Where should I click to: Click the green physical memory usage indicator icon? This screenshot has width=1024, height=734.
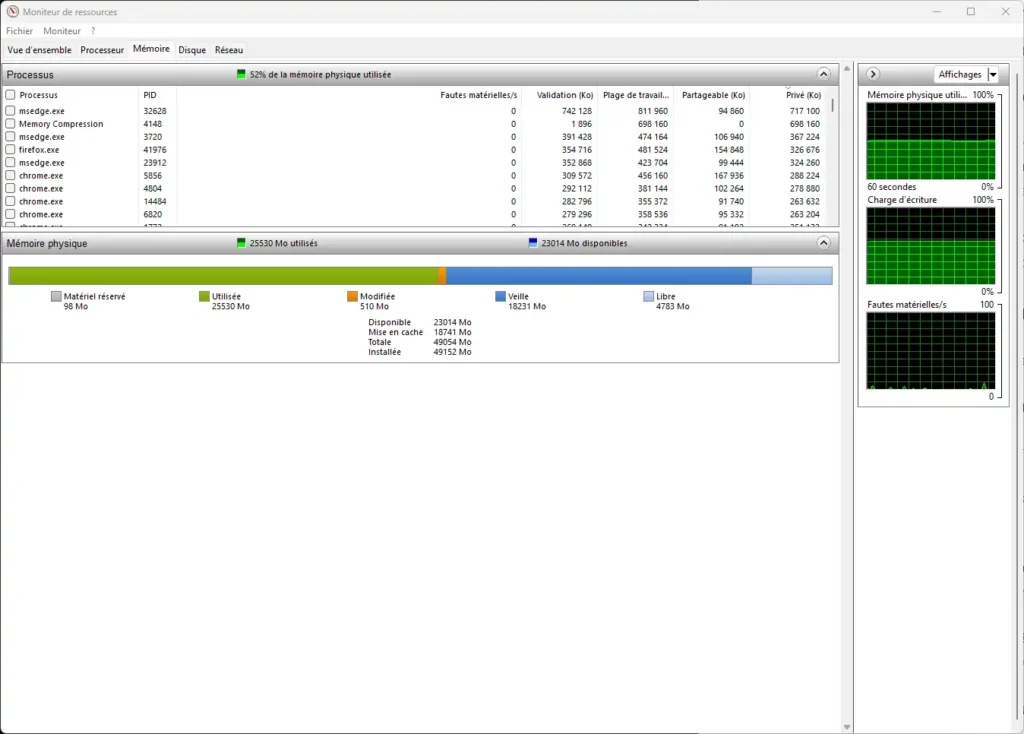(241, 75)
